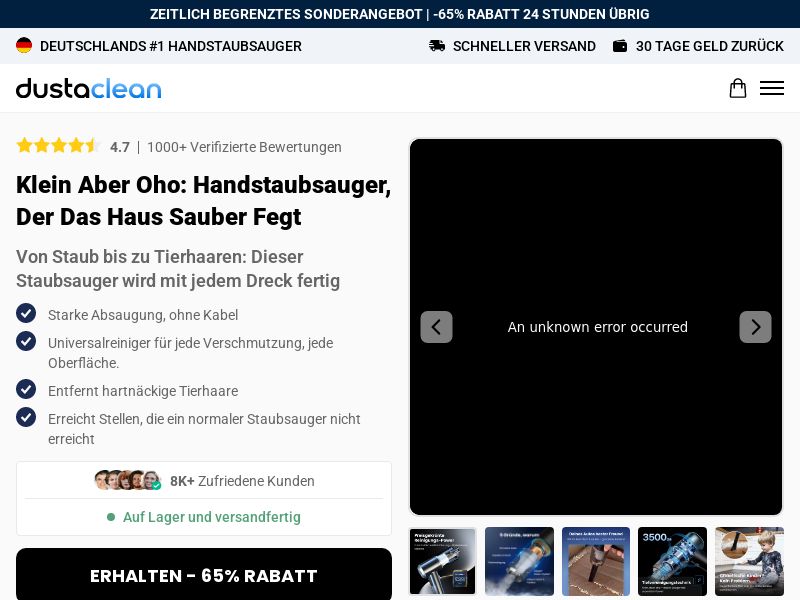
Task: Click the wallet money-back icon
Action: coord(620,46)
